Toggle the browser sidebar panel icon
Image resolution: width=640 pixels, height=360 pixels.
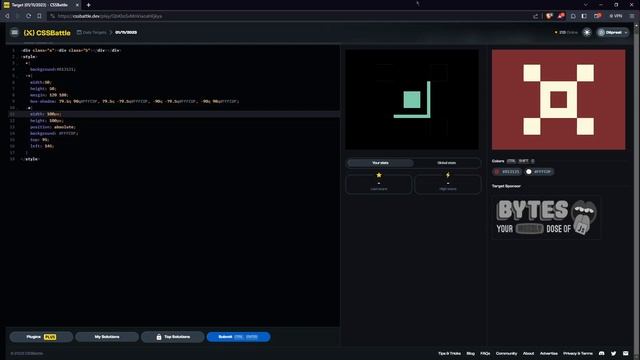tap(584, 16)
